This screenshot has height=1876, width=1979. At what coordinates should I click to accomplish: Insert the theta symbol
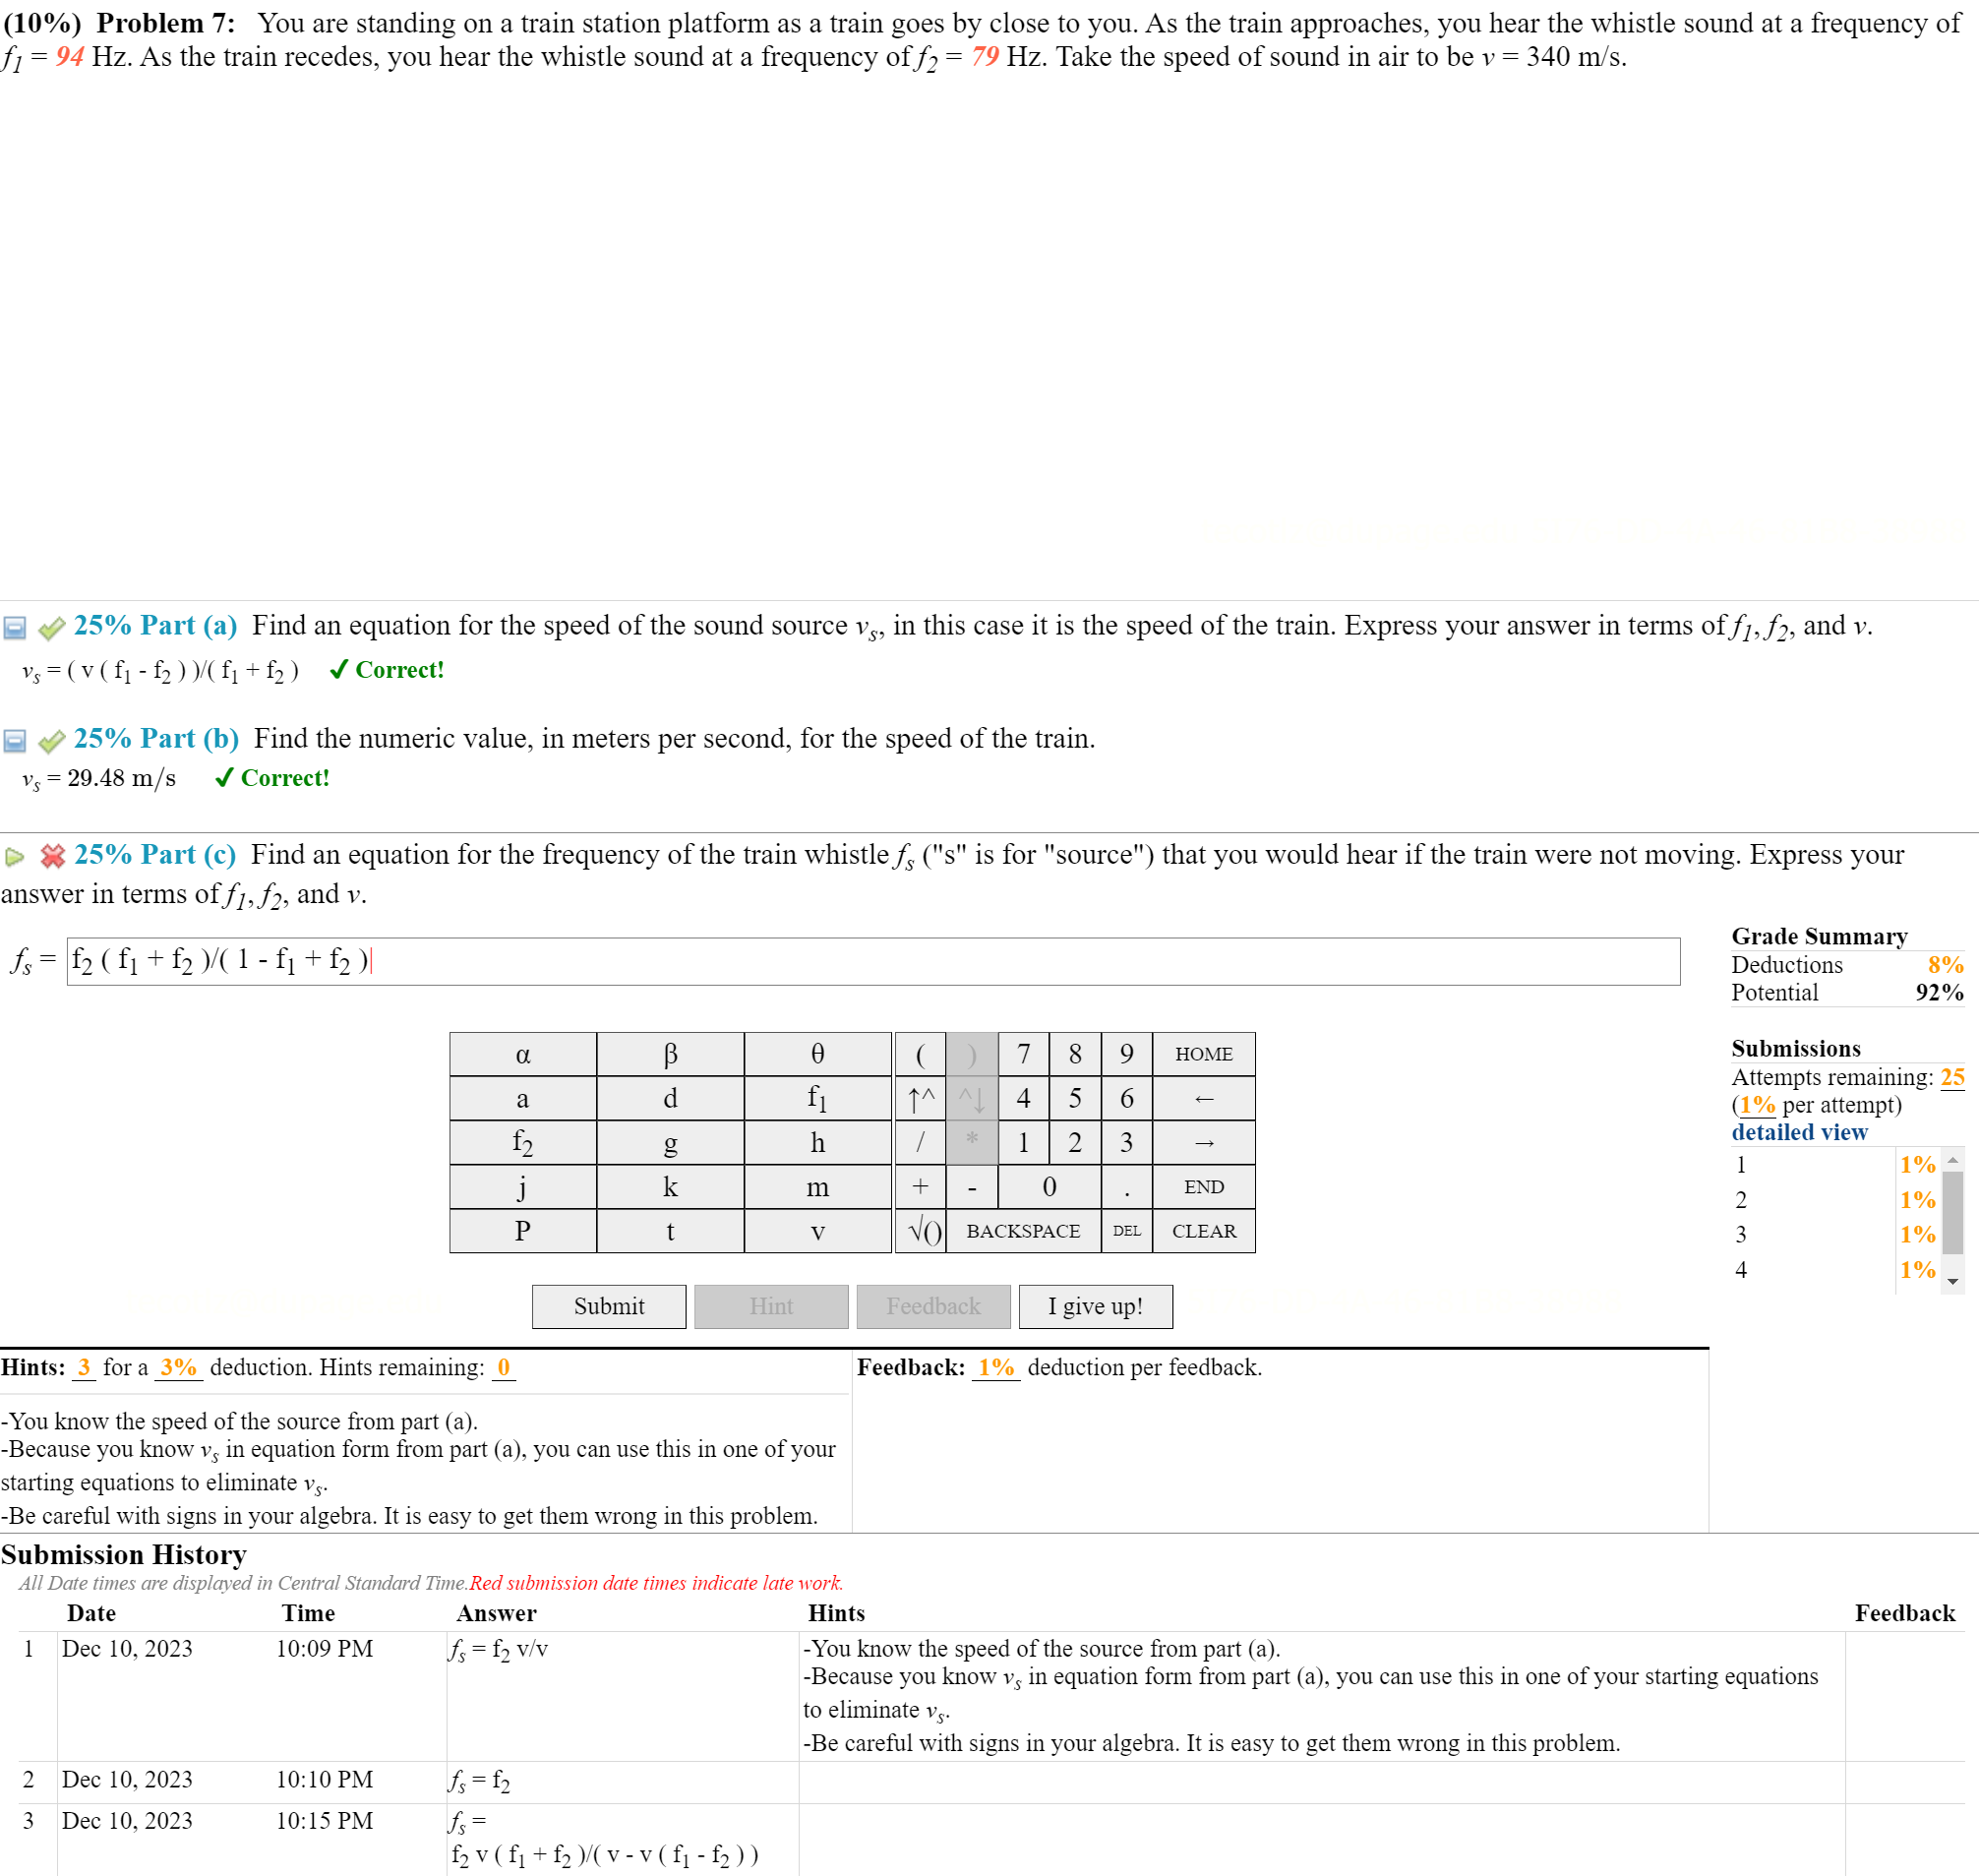click(x=817, y=1054)
